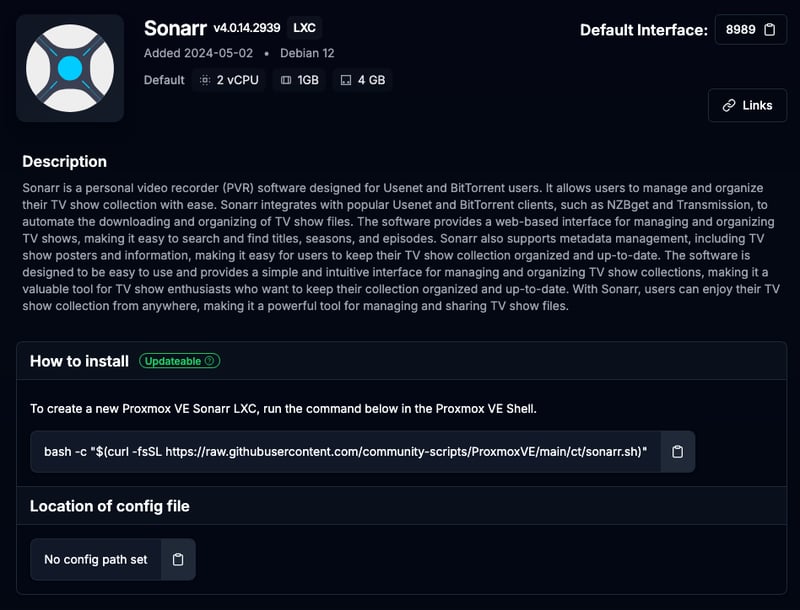Click the Debian 12 label
The height and width of the screenshot is (610, 800).
coord(307,53)
